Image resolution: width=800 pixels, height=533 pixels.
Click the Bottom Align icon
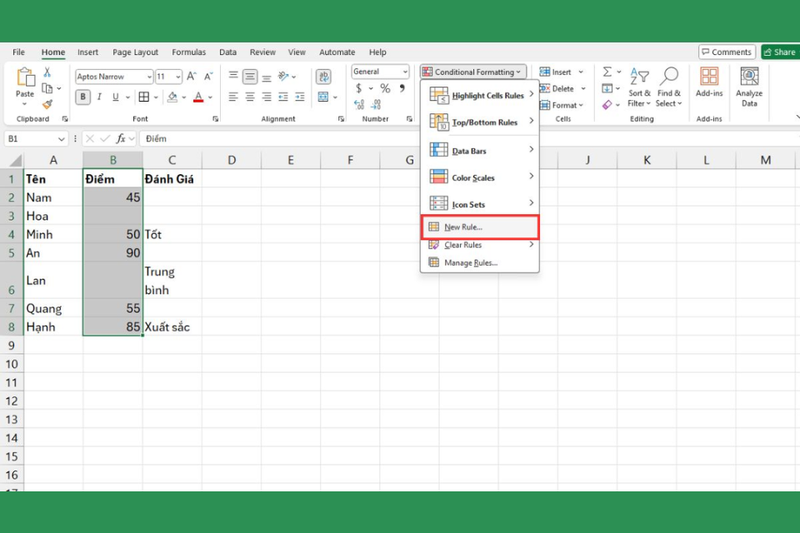point(266,77)
